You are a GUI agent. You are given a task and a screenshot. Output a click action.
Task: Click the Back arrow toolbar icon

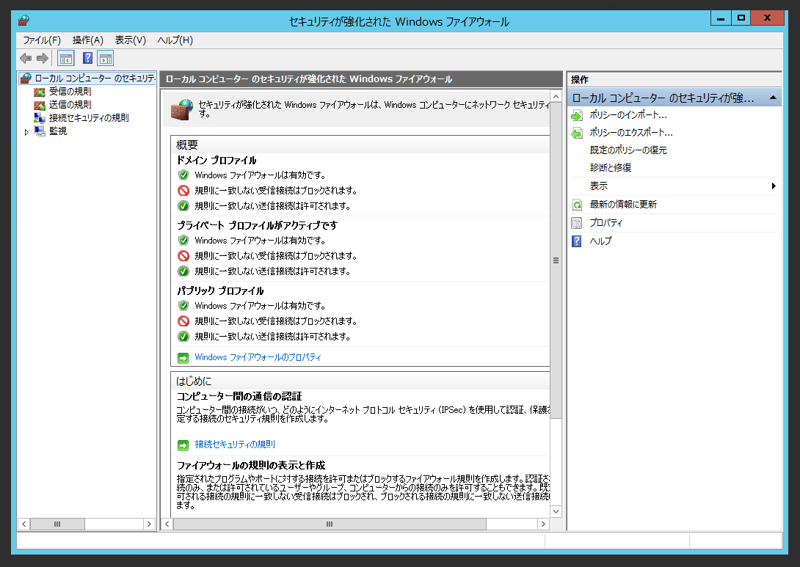click(x=26, y=58)
